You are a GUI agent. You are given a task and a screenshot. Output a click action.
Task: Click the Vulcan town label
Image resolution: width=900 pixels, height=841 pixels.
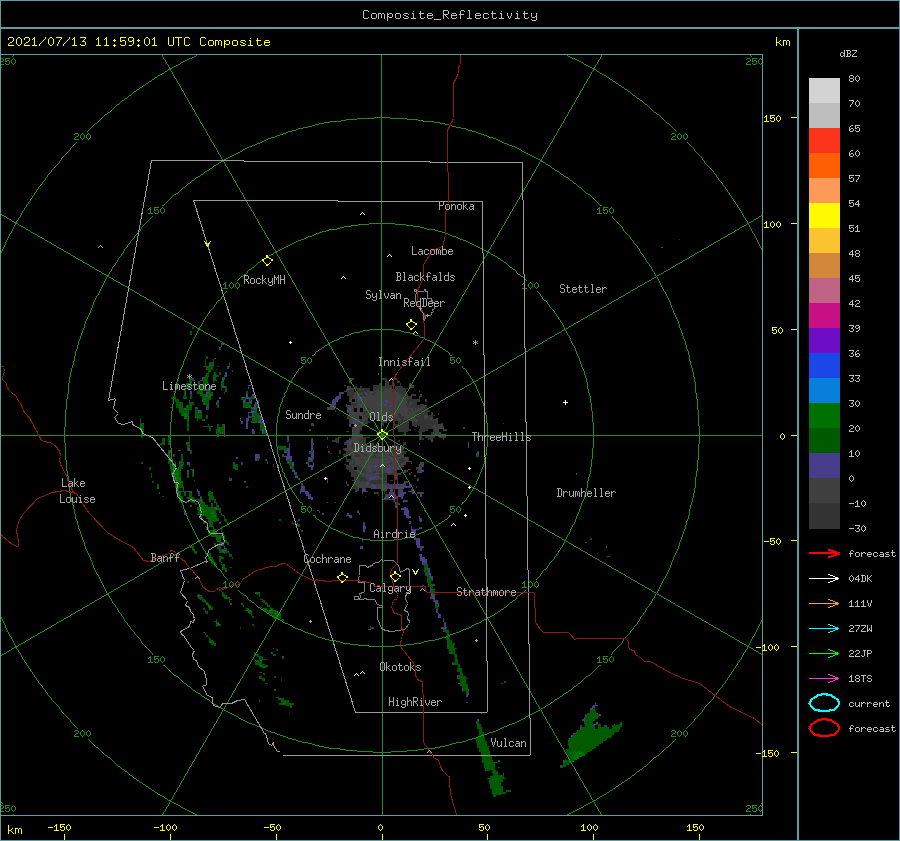pos(509,743)
